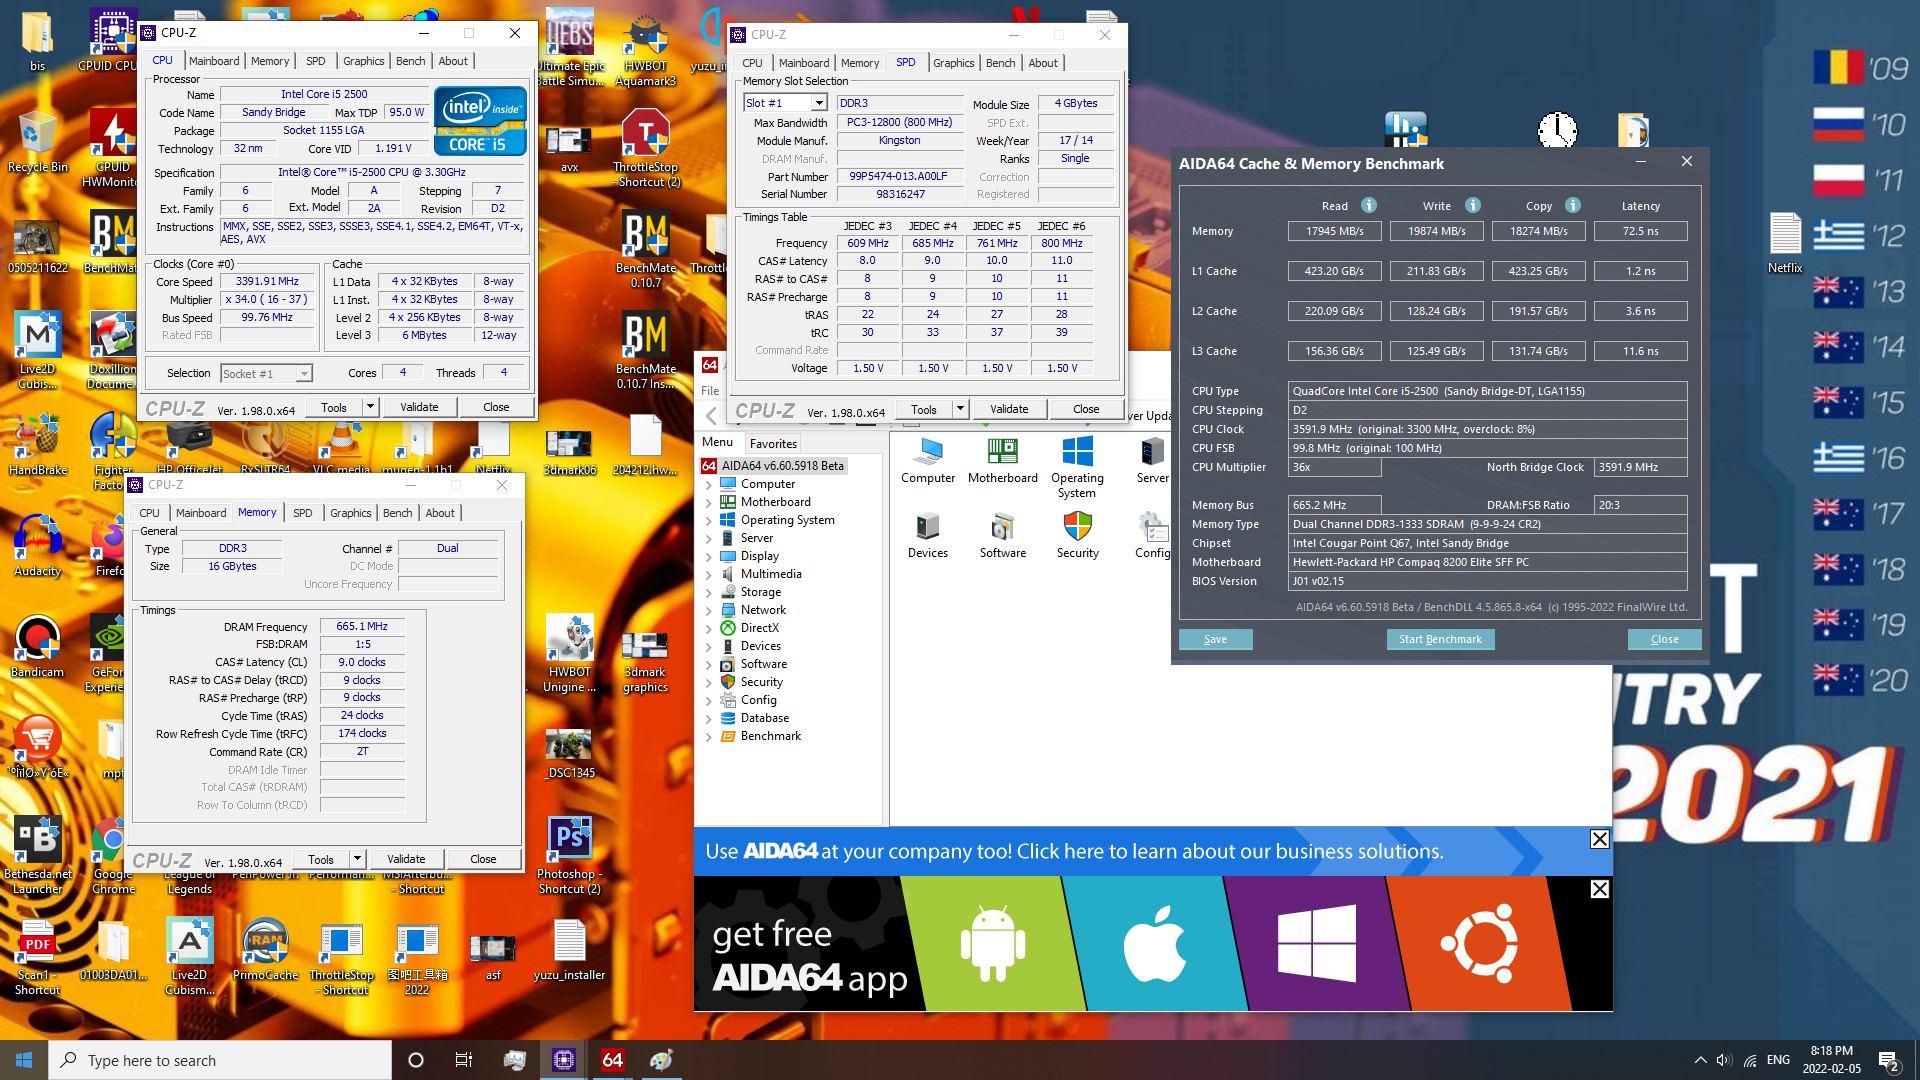Click the Windows search box
Image resolution: width=1920 pixels, height=1080 pixels.
pos(220,1060)
